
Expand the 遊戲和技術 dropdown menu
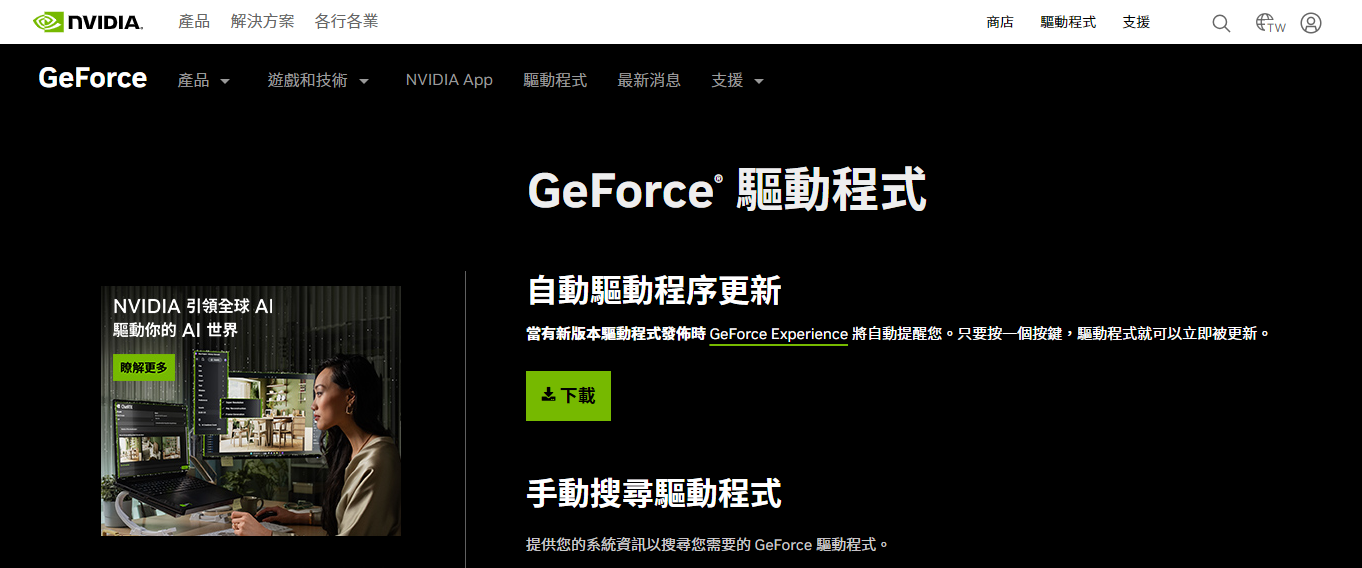click(318, 80)
